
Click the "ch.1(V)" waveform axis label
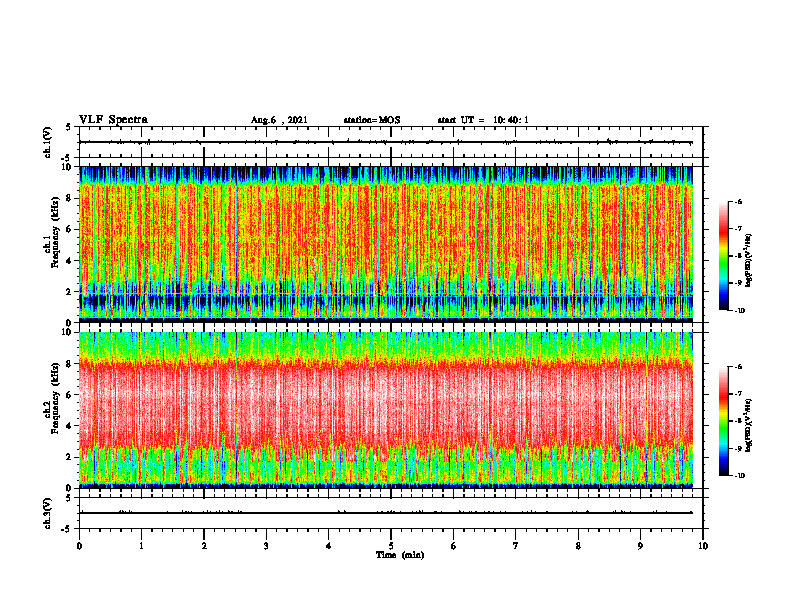48,142
